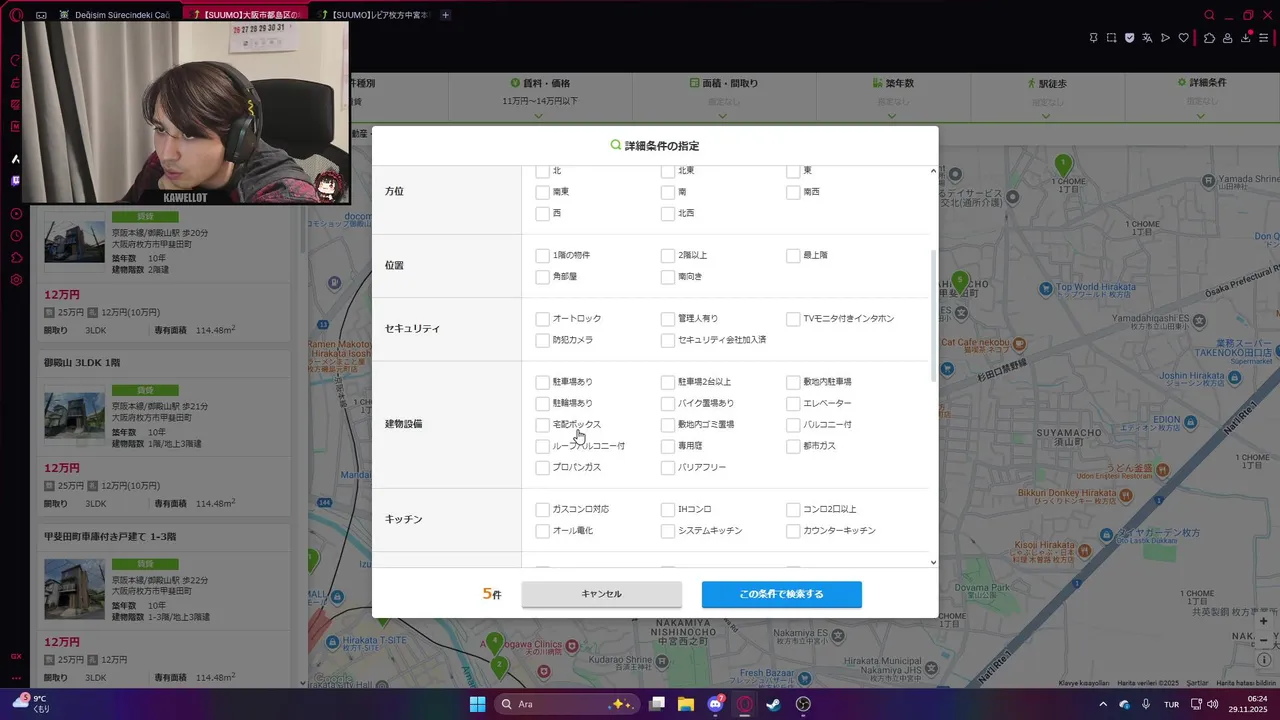Screen dimensions: 1280x720
Task: Click the pin icon in address bar
Action: tap(1093, 38)
